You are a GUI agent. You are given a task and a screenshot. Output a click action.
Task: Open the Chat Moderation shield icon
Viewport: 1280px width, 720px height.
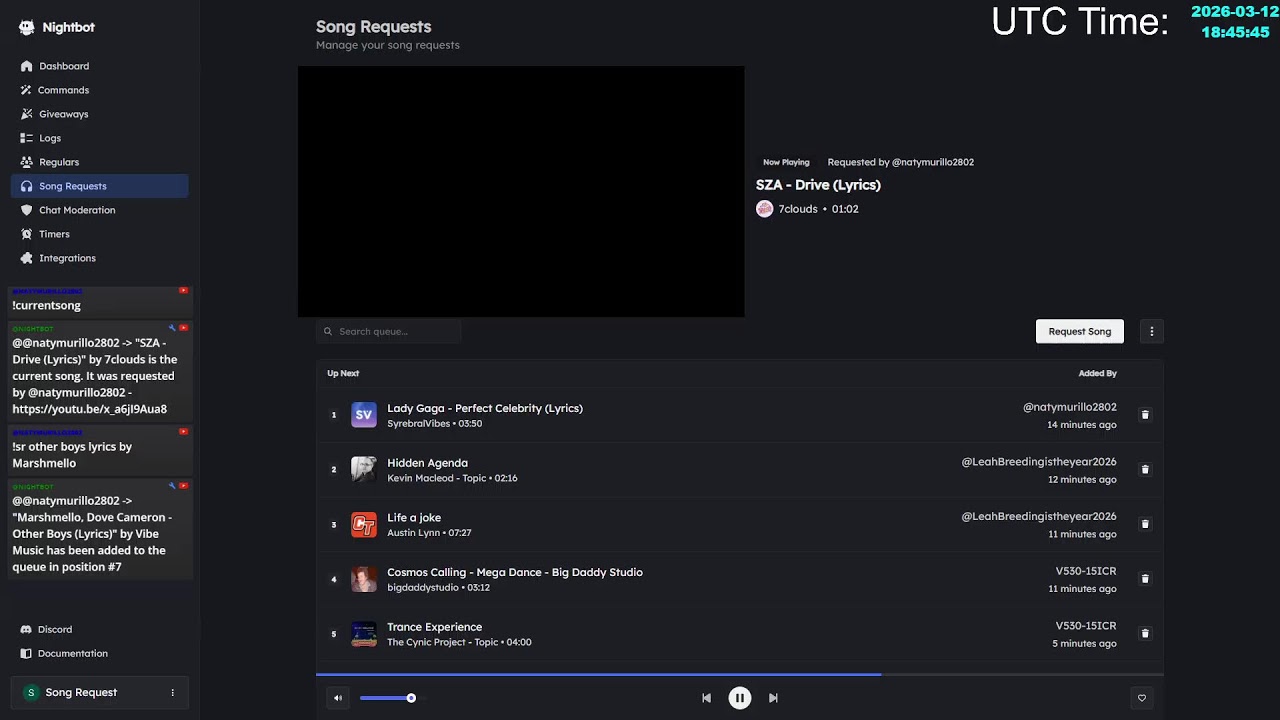coord(27,210)
